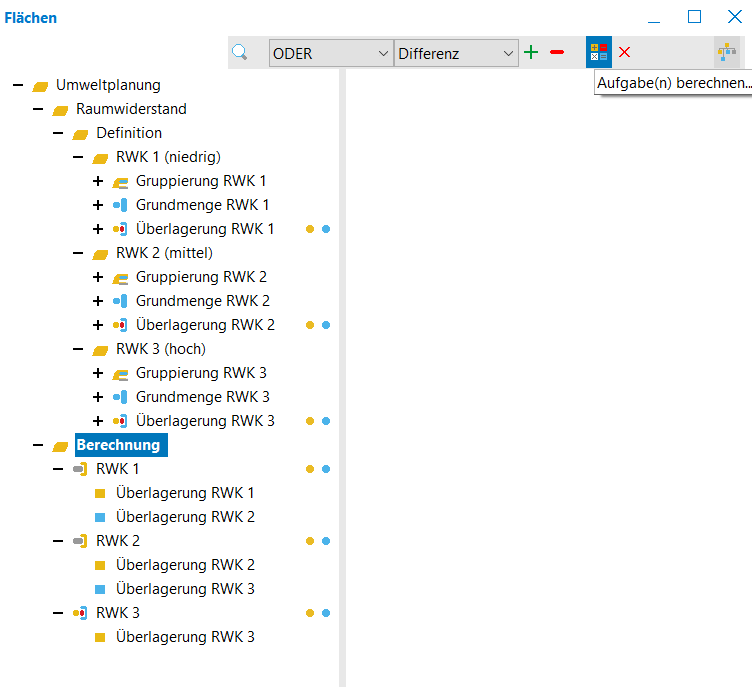Image resolution: width=752 pixels, height=687 pixels.
Task: Collapse the RWK 2 (mittel) folder
Action: point(78,253)
